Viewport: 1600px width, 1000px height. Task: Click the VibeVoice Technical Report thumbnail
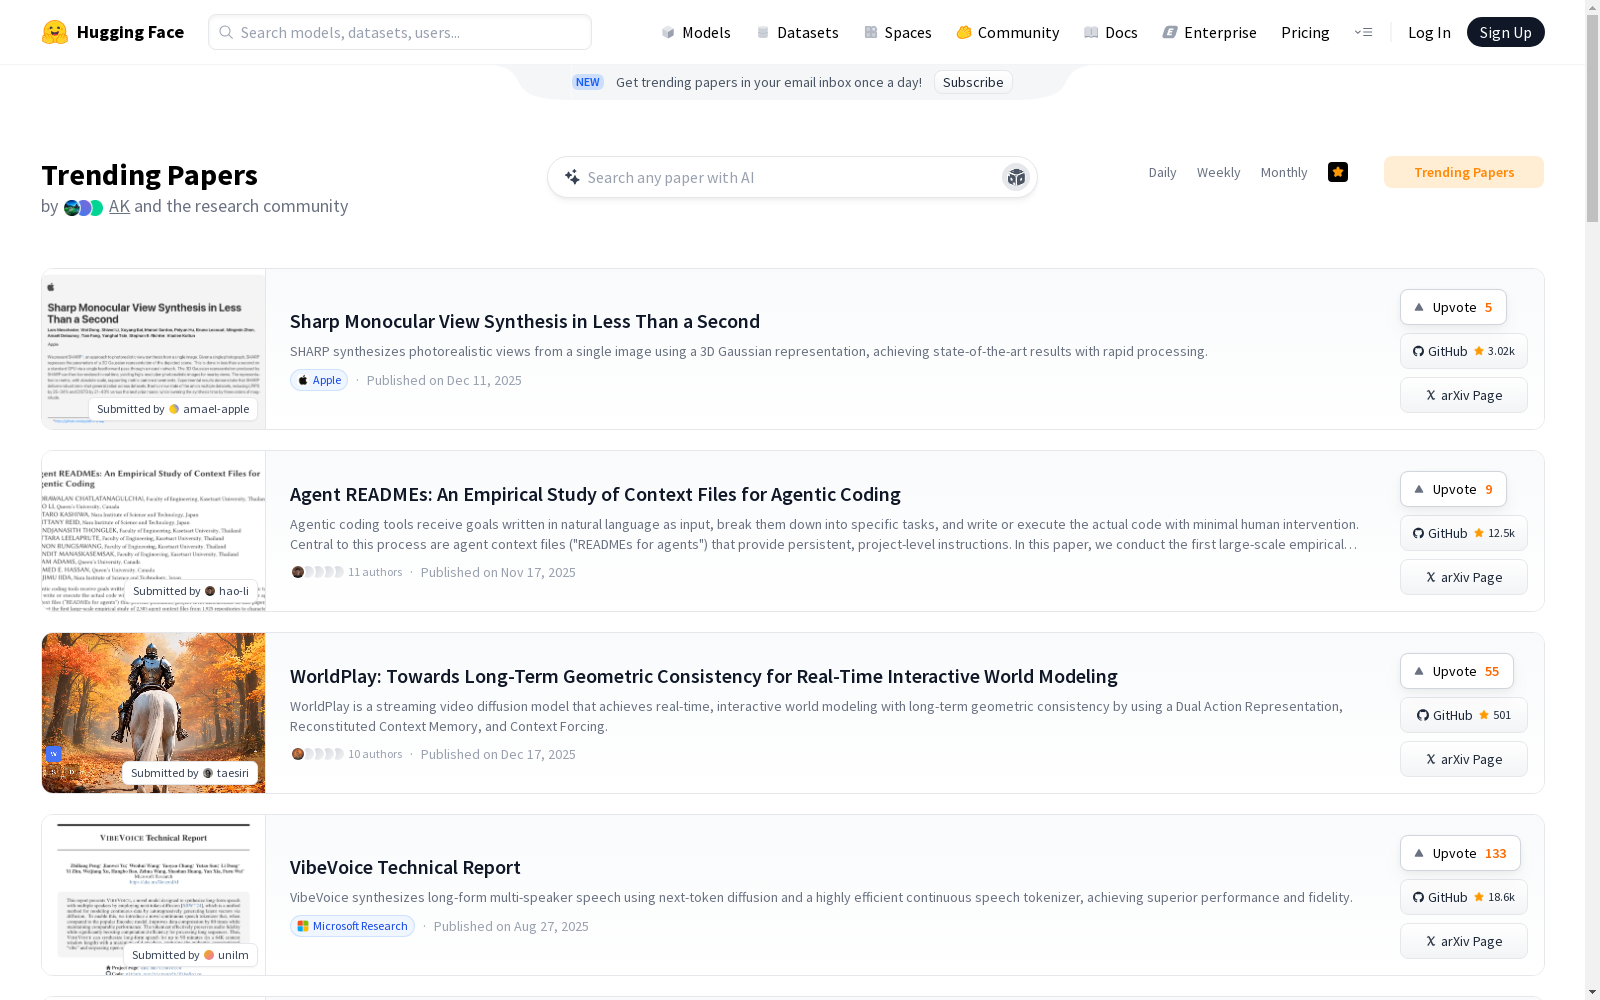153,895
